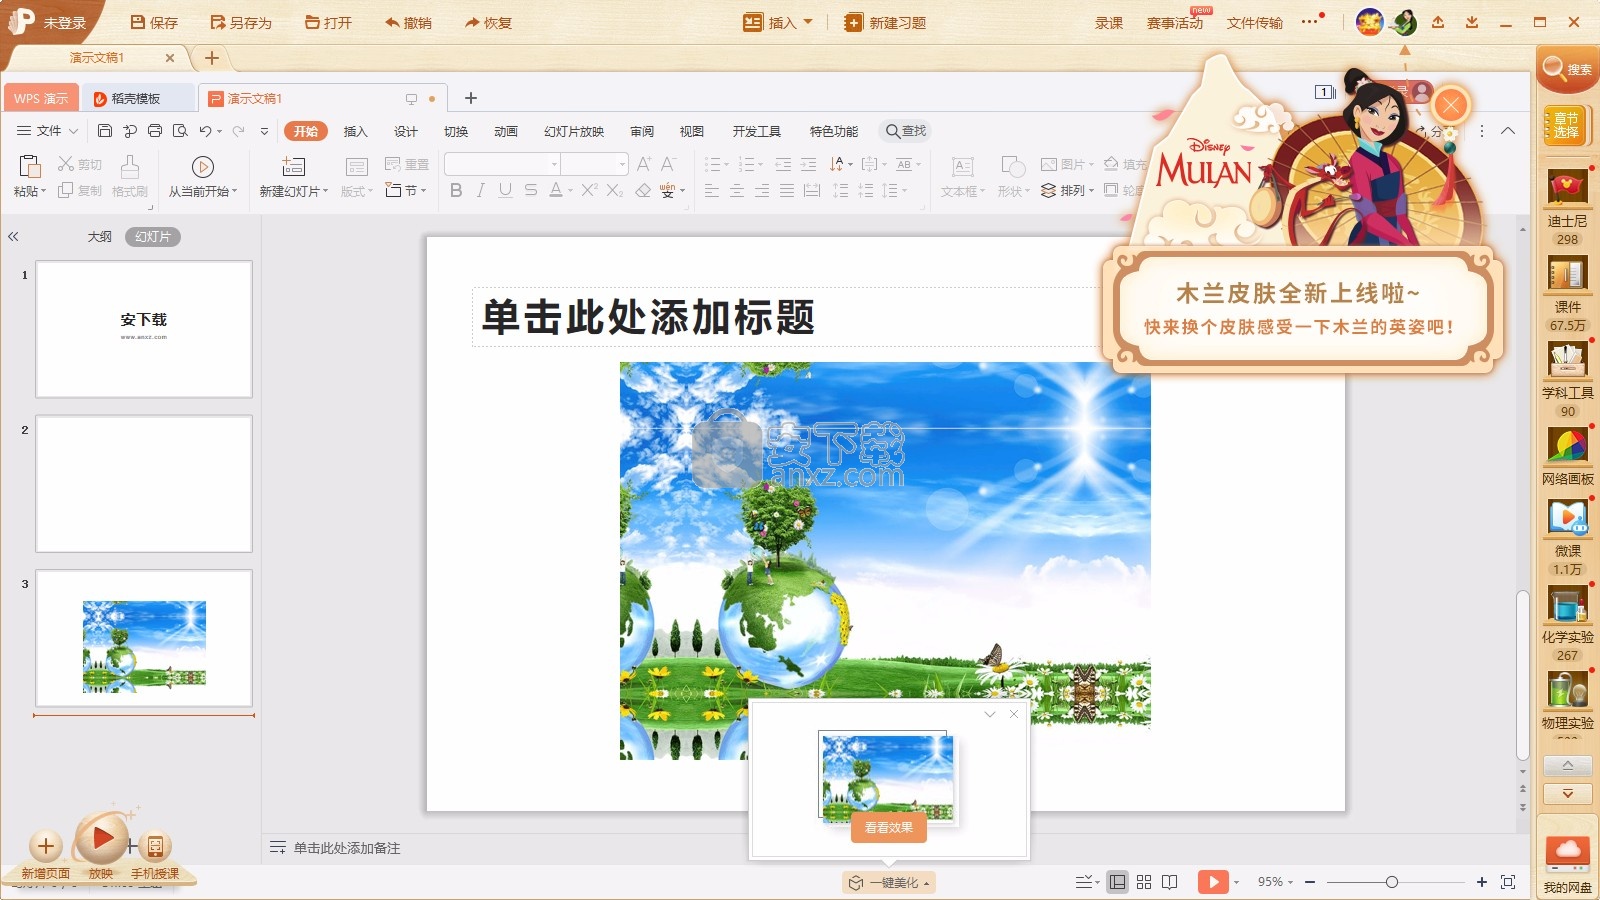Click 新增页面 button at bottom left
Image resolution: width=1600 pixels, height=900 pixels.
pyautogui.click(x=46, y=855)
